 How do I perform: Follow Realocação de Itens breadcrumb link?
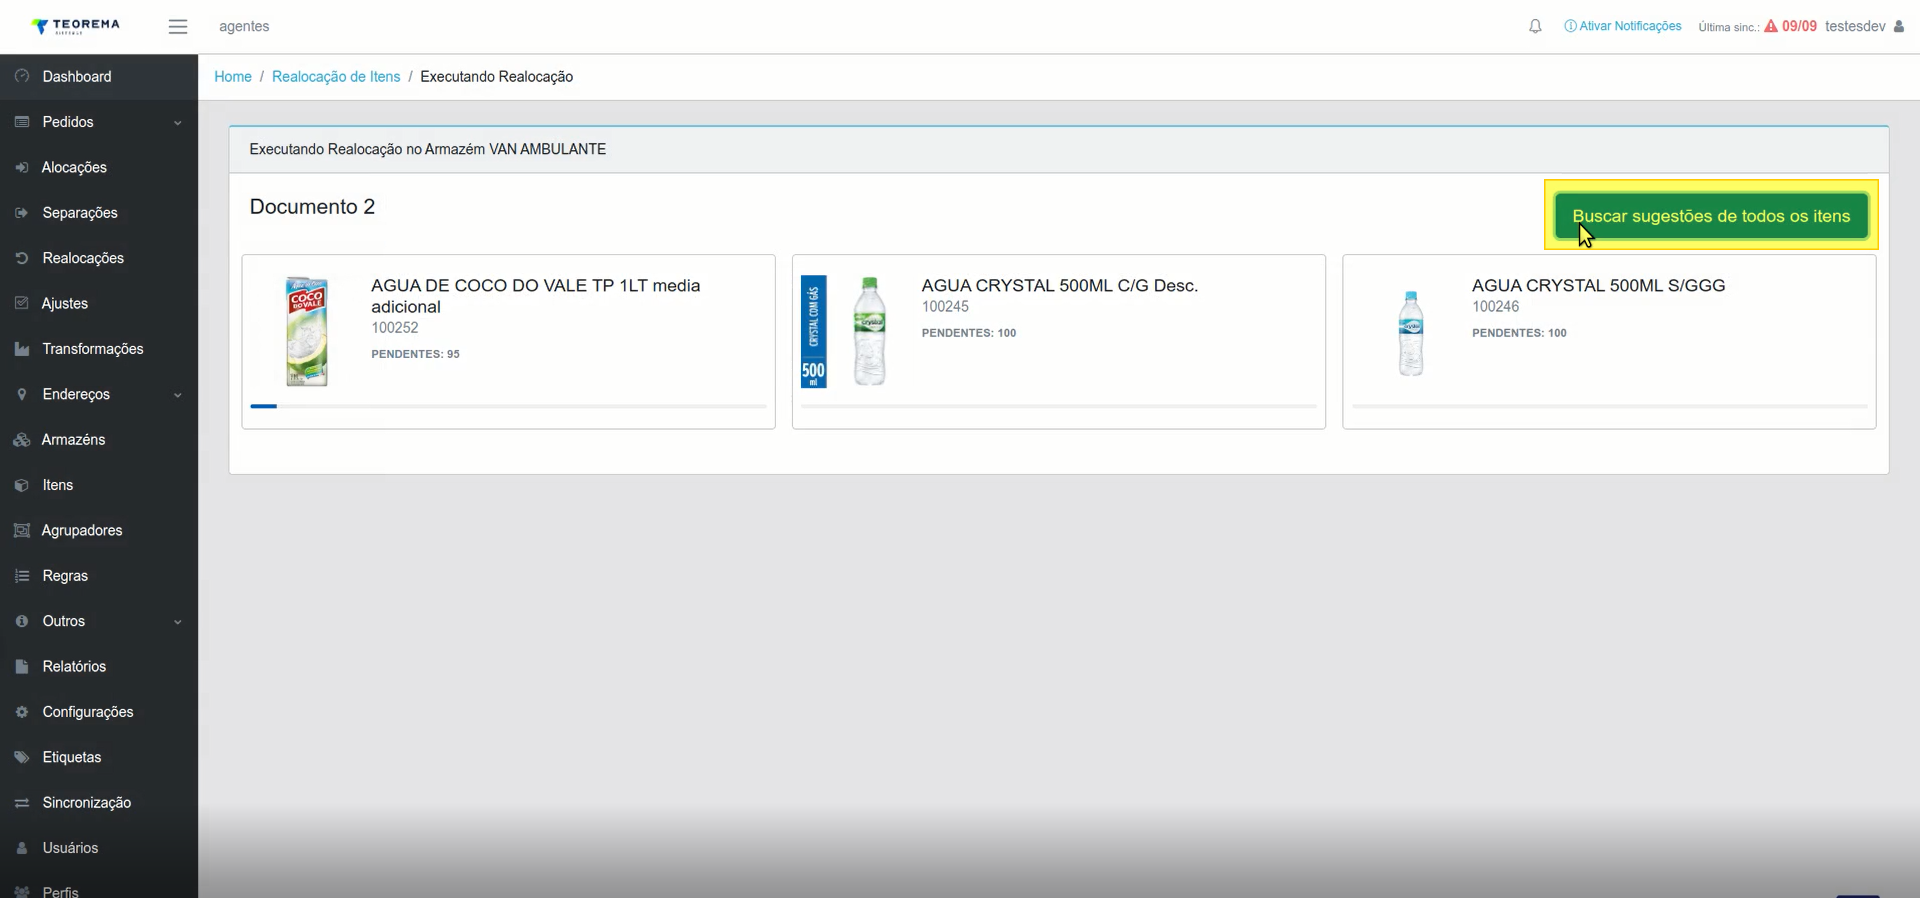(x=336, y=77)
